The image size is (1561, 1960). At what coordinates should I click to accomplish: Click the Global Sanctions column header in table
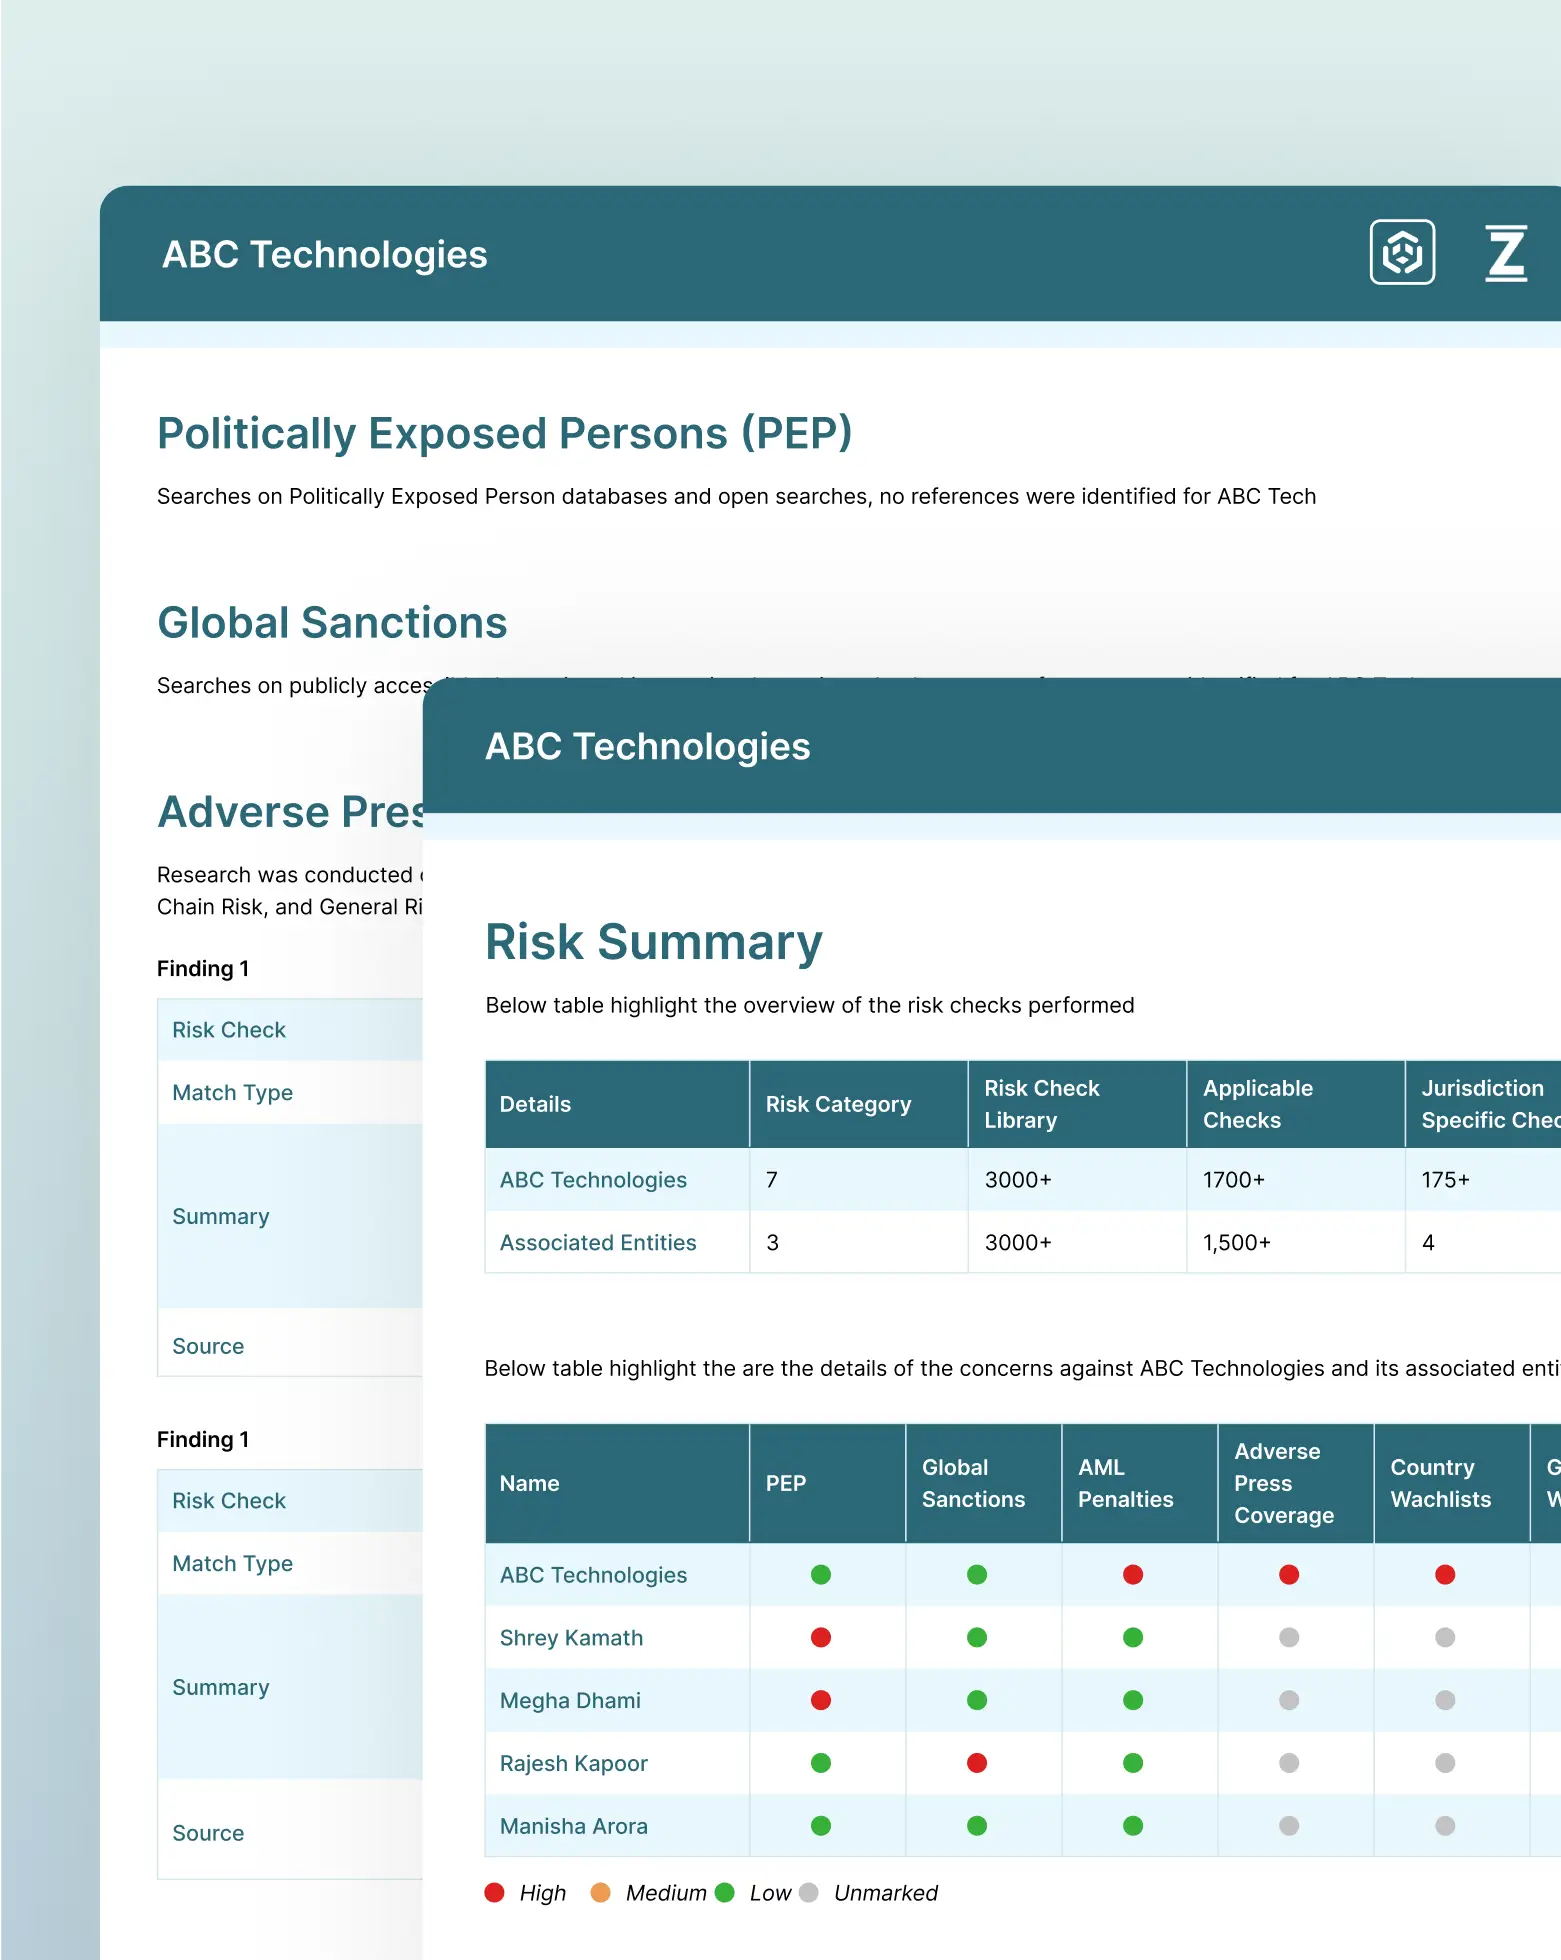[x=984, y=1483]
